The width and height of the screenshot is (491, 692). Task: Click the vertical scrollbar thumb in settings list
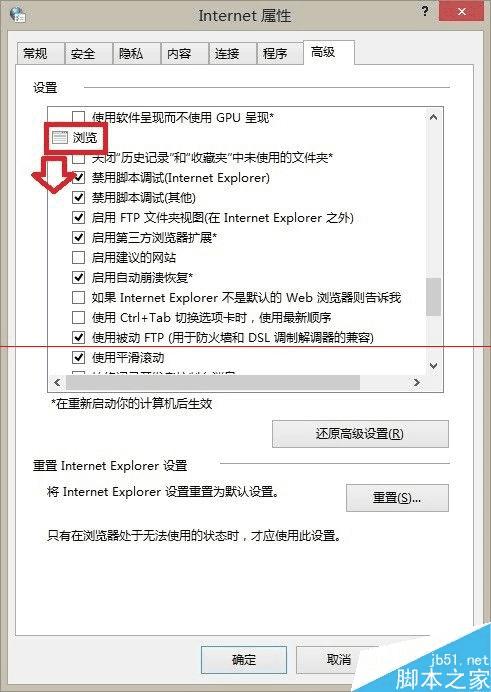433,297
